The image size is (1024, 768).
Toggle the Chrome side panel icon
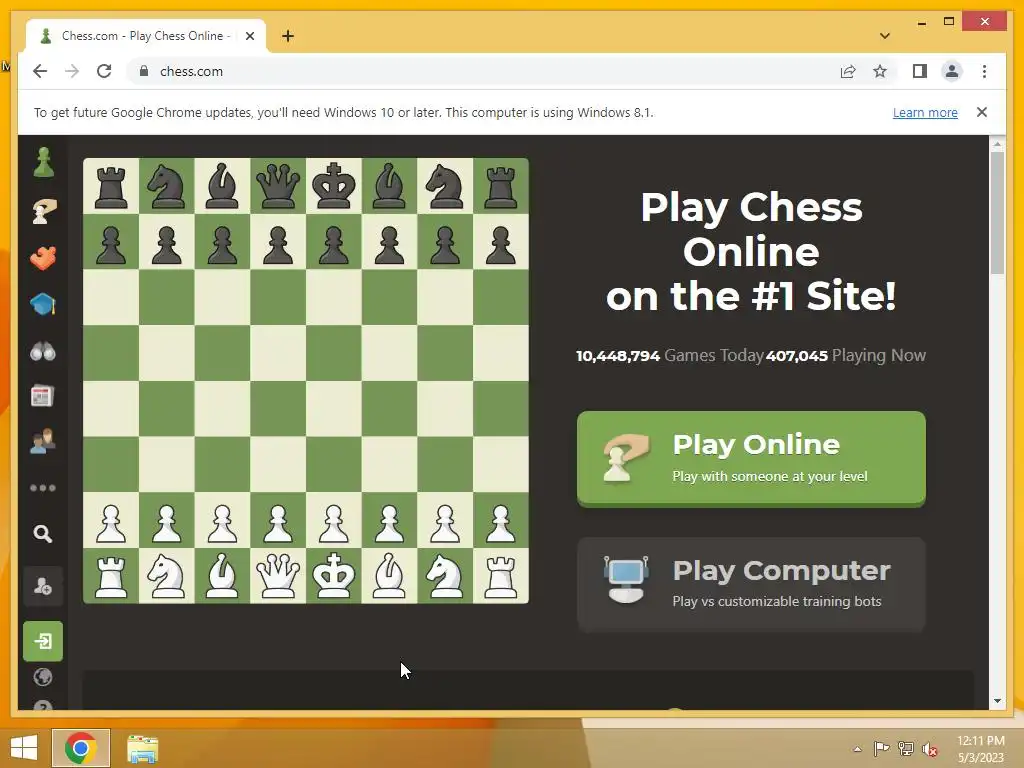click(920, 71)
